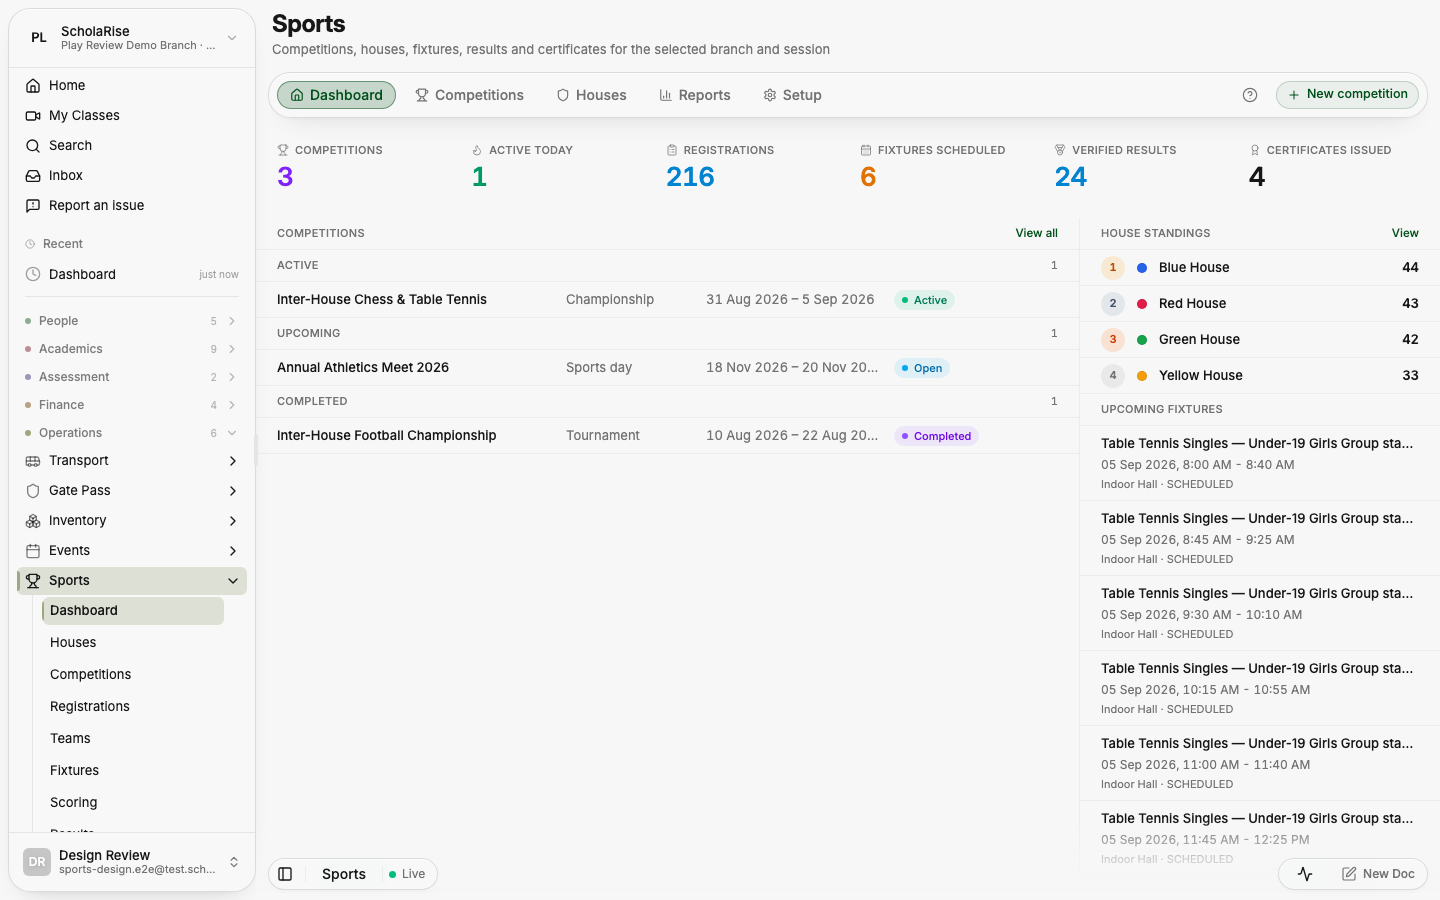This screenshot has height=900, width=1440.
Task: Click the PL workspace avatar
Action: pyautogui.click(x=38, y=38)
